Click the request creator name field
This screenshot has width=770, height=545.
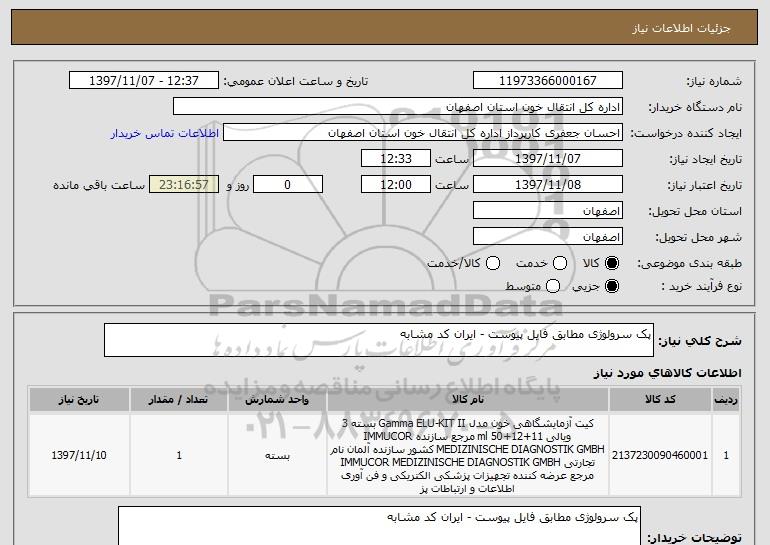click(423, 133)
